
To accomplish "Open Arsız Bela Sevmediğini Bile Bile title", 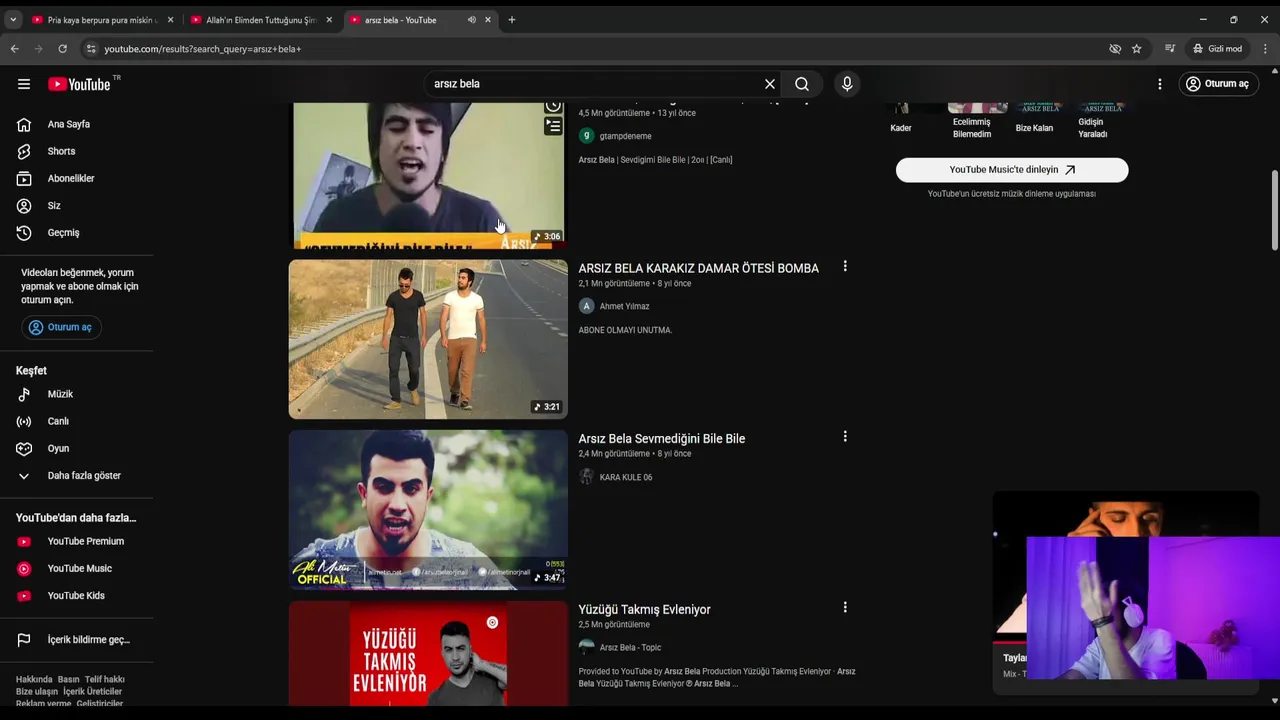I will (x=661, y=439).
